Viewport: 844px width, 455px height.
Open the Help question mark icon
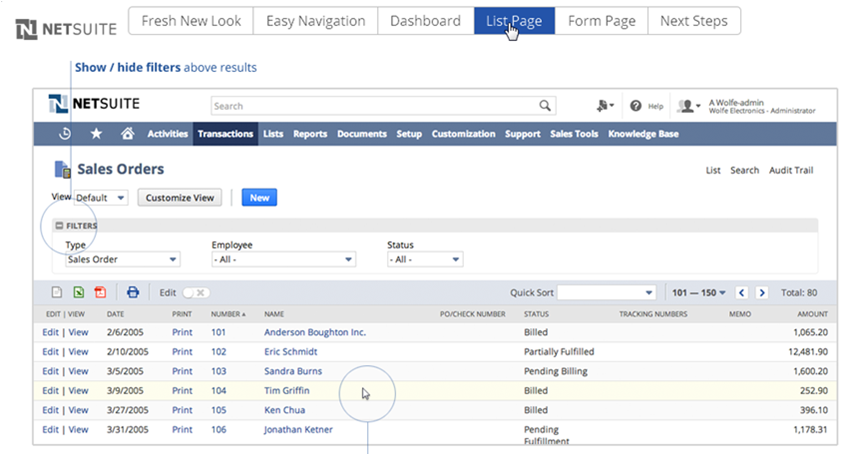[636, 106]
